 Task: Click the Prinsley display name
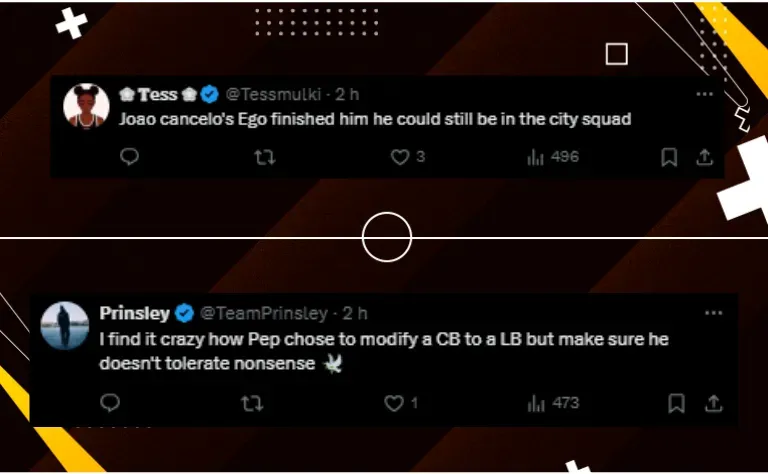point(134,313)
